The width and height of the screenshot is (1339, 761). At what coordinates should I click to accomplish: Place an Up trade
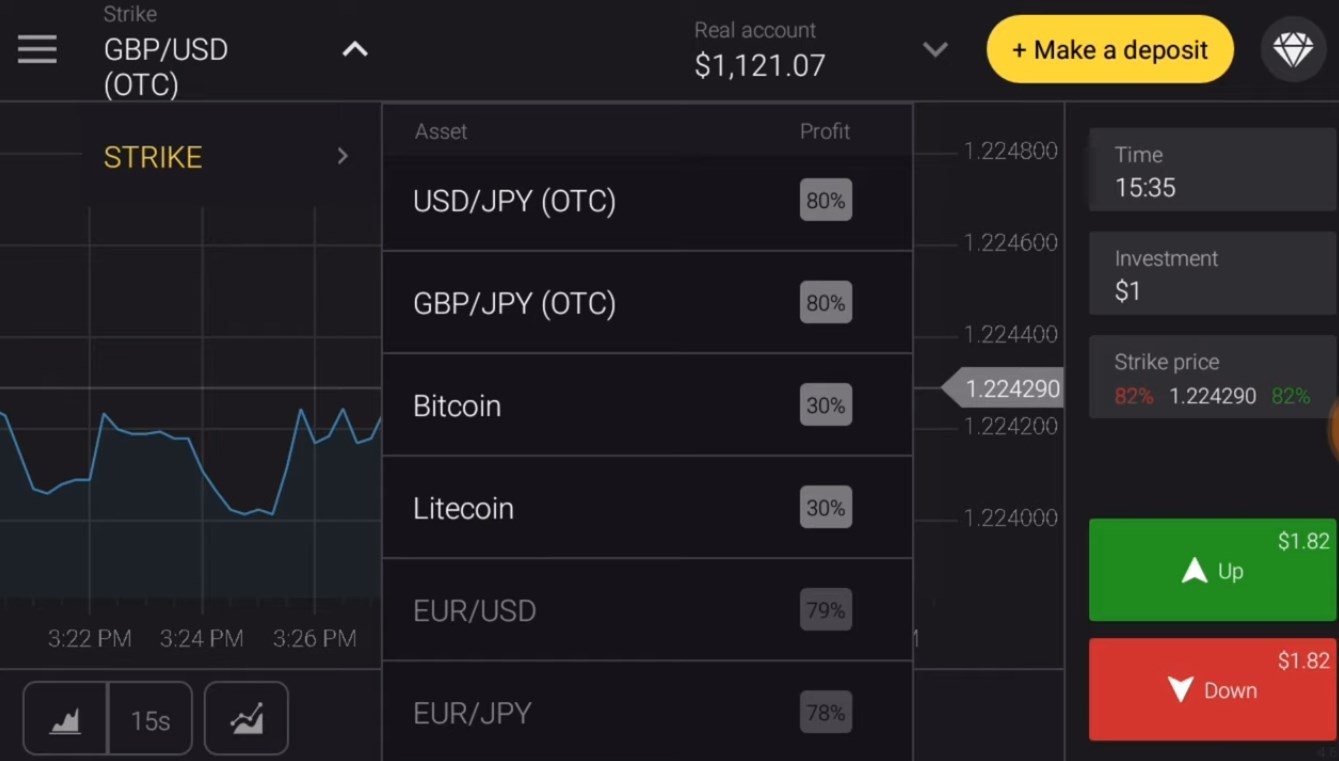click(x=1212, y=570)
